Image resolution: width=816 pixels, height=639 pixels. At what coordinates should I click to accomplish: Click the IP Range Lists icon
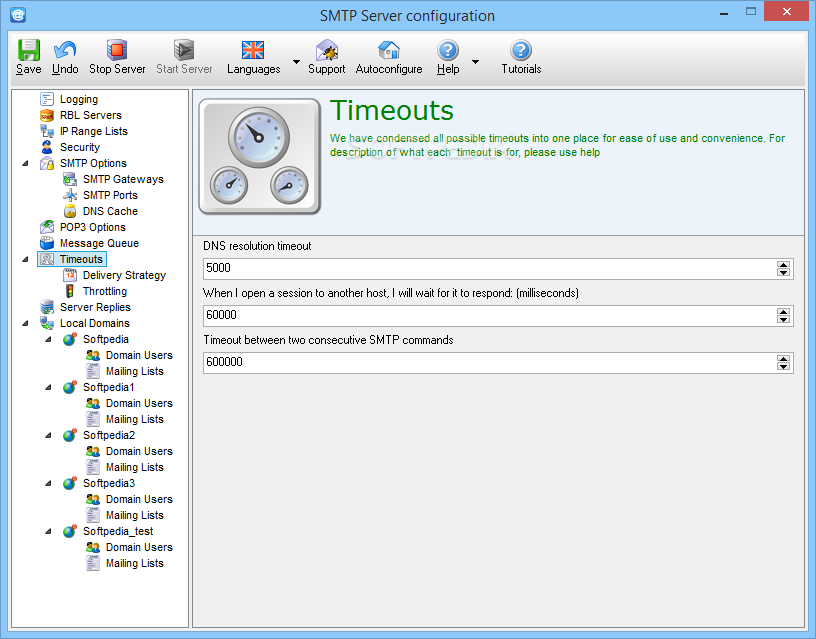(47, 131)
